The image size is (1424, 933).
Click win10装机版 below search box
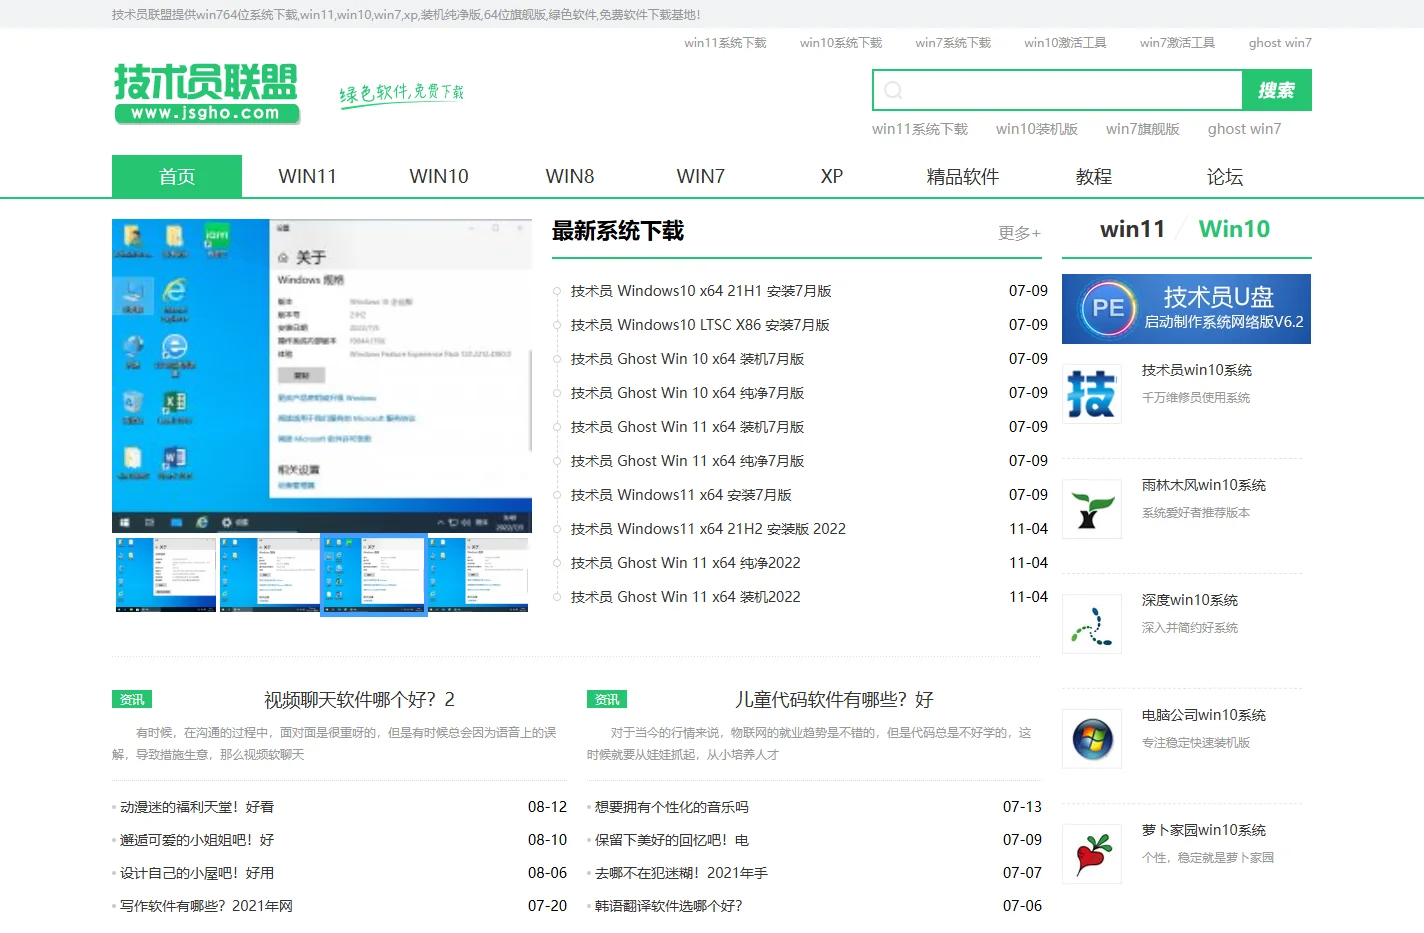[1037, 129]
